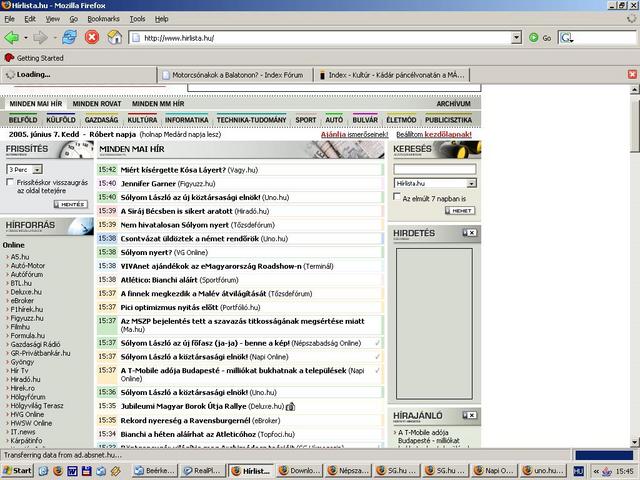Screen dimensions: 640x480
Task: Click the floppy disk quick launch icon
Action: click(x=87, y=471)
